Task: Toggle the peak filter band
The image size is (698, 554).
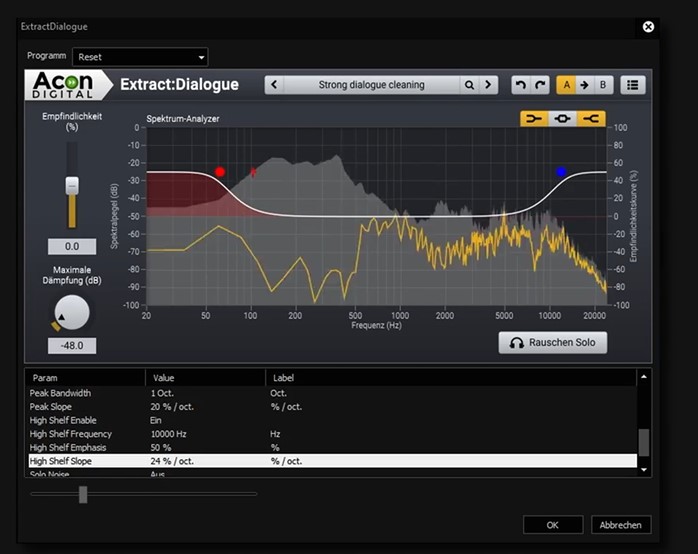Action: pyautogui.click(x=563, y=119)
